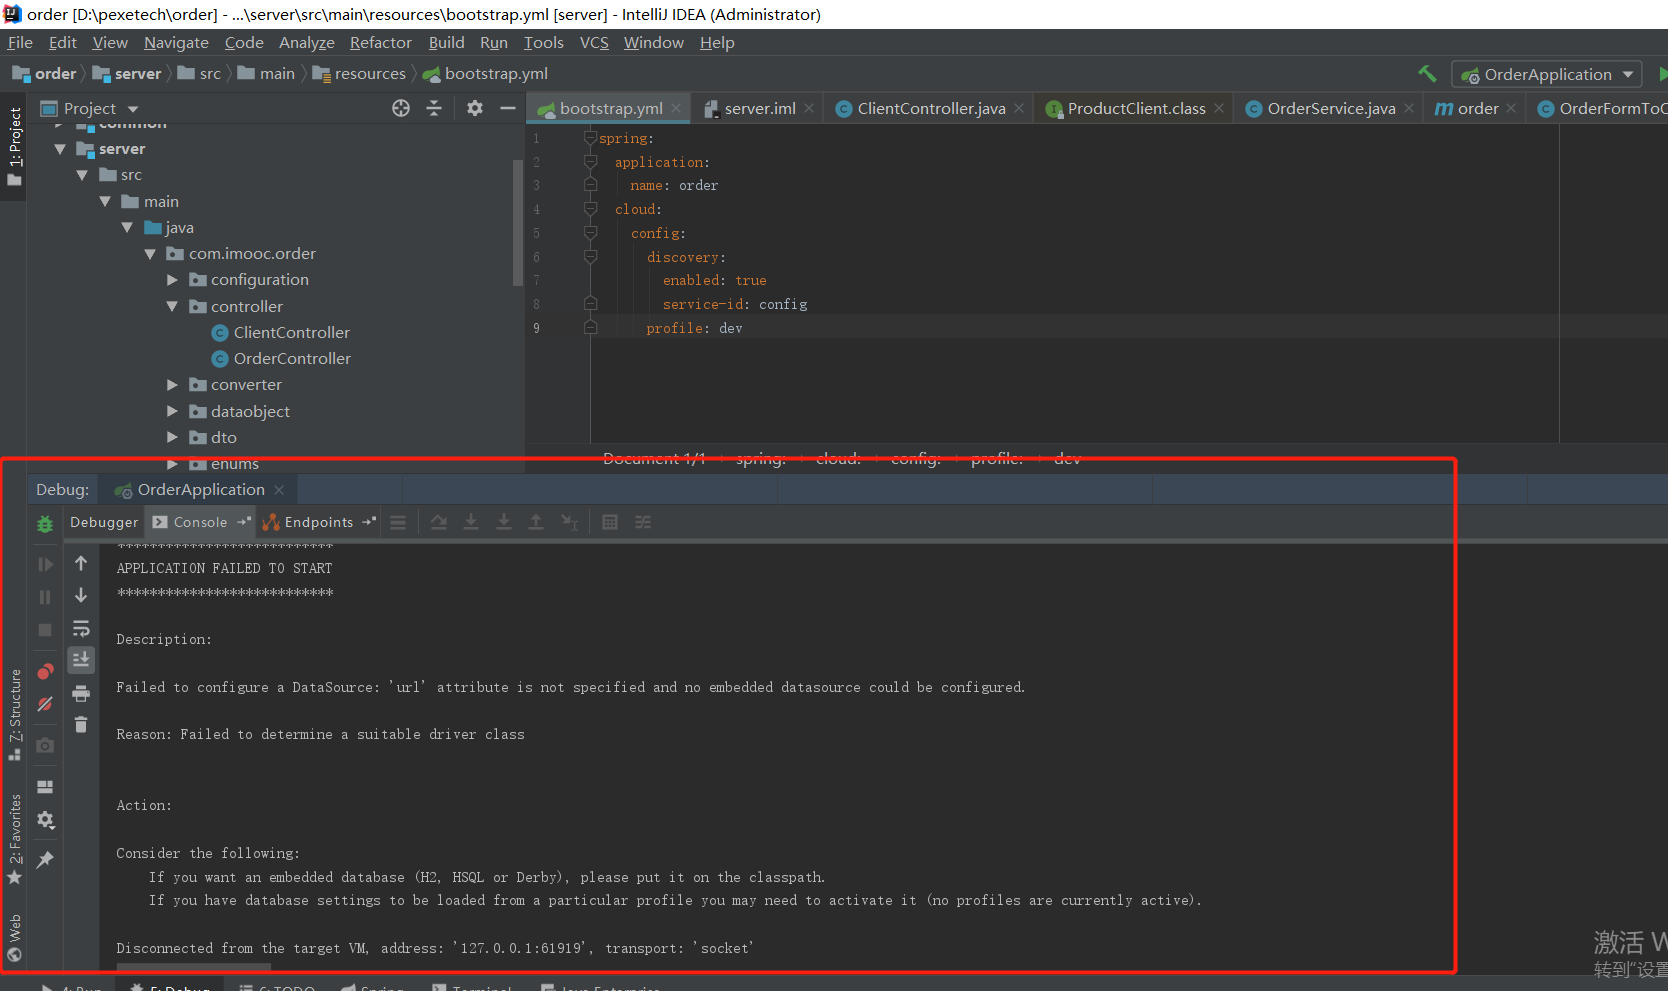Click the Trace Current Stream Chain icon
1668x991 pixels.
[643, 522]
